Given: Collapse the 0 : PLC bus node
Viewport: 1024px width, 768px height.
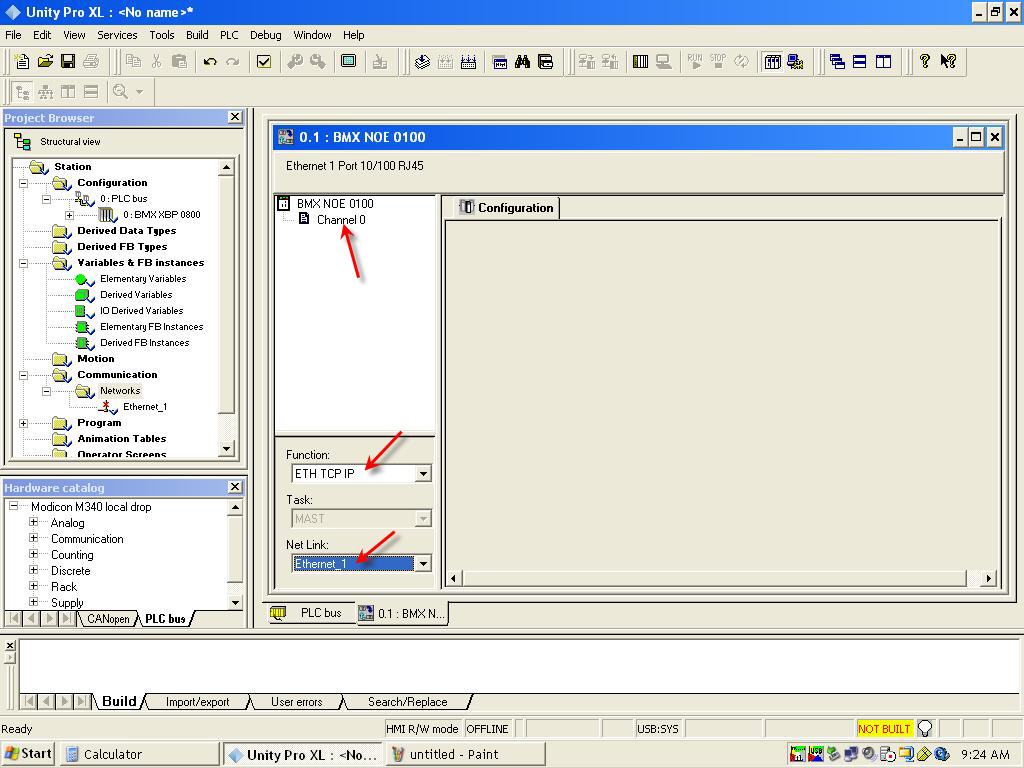Looking at the screenshot, I should 46,199.
